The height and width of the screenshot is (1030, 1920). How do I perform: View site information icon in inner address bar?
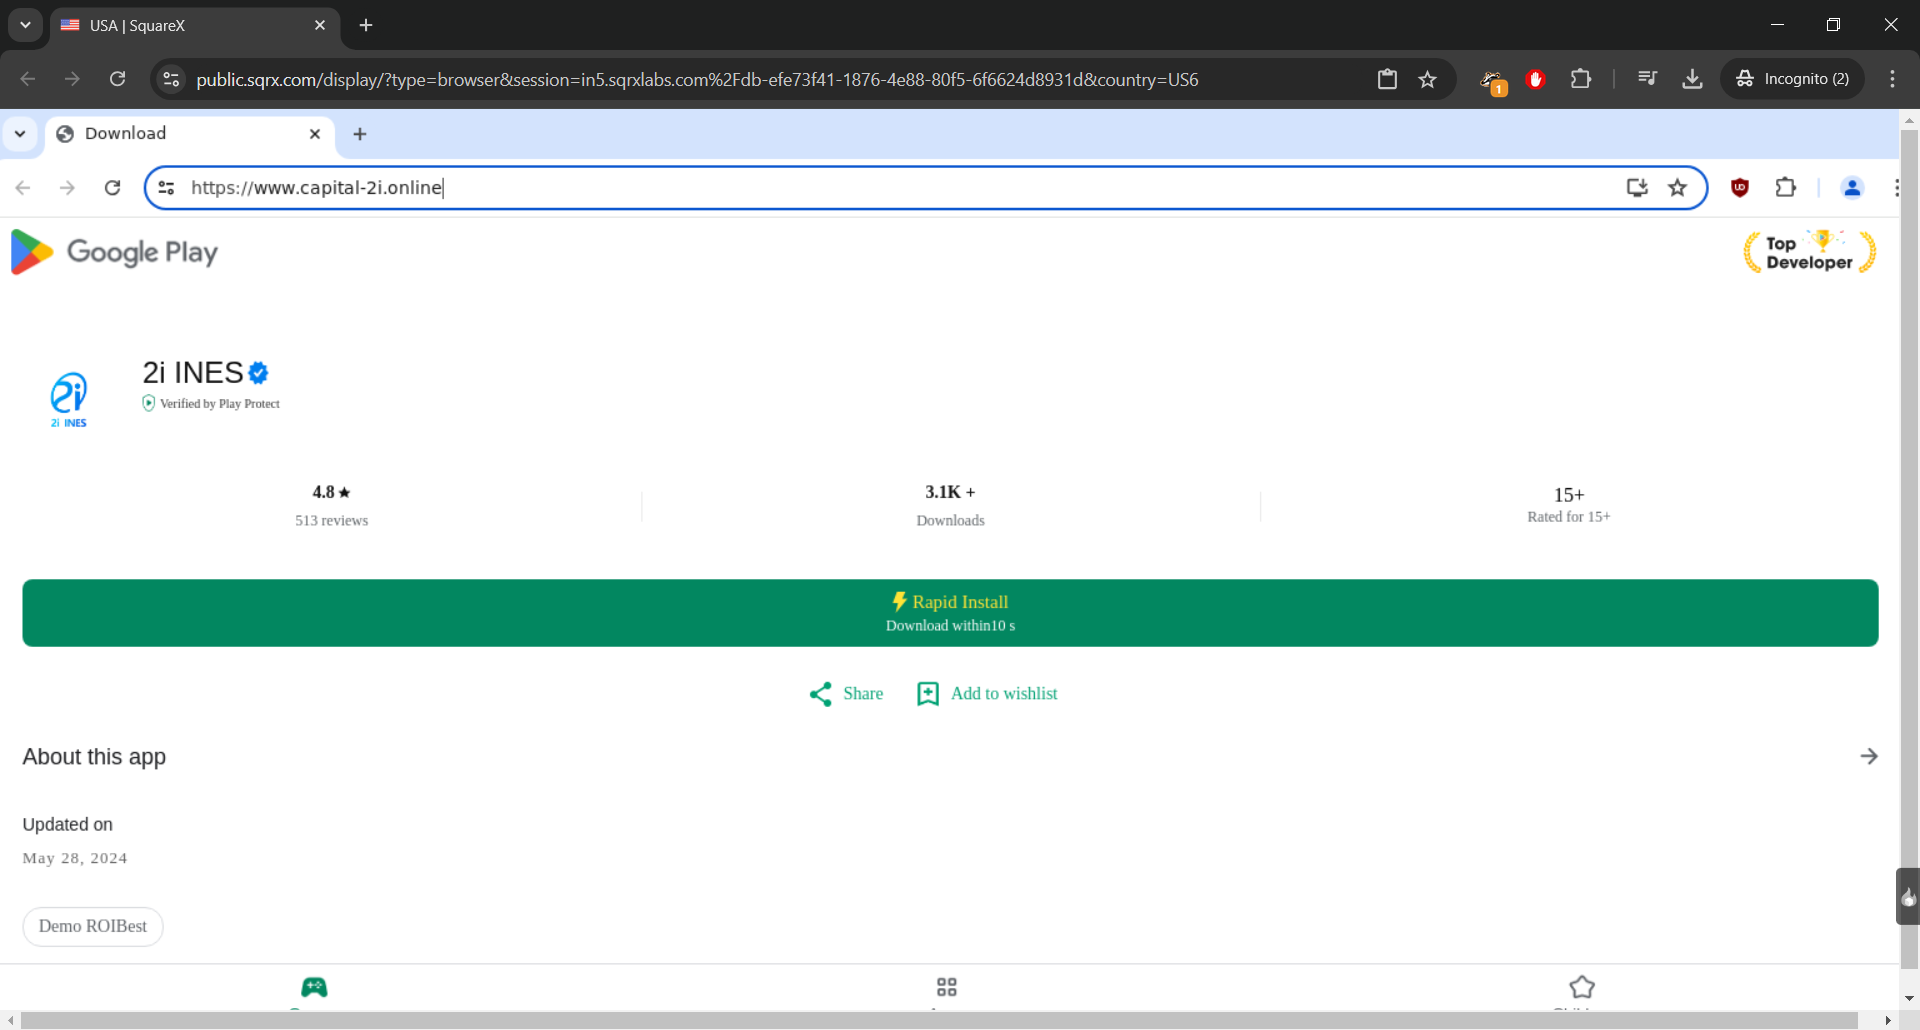pos(167,187)
